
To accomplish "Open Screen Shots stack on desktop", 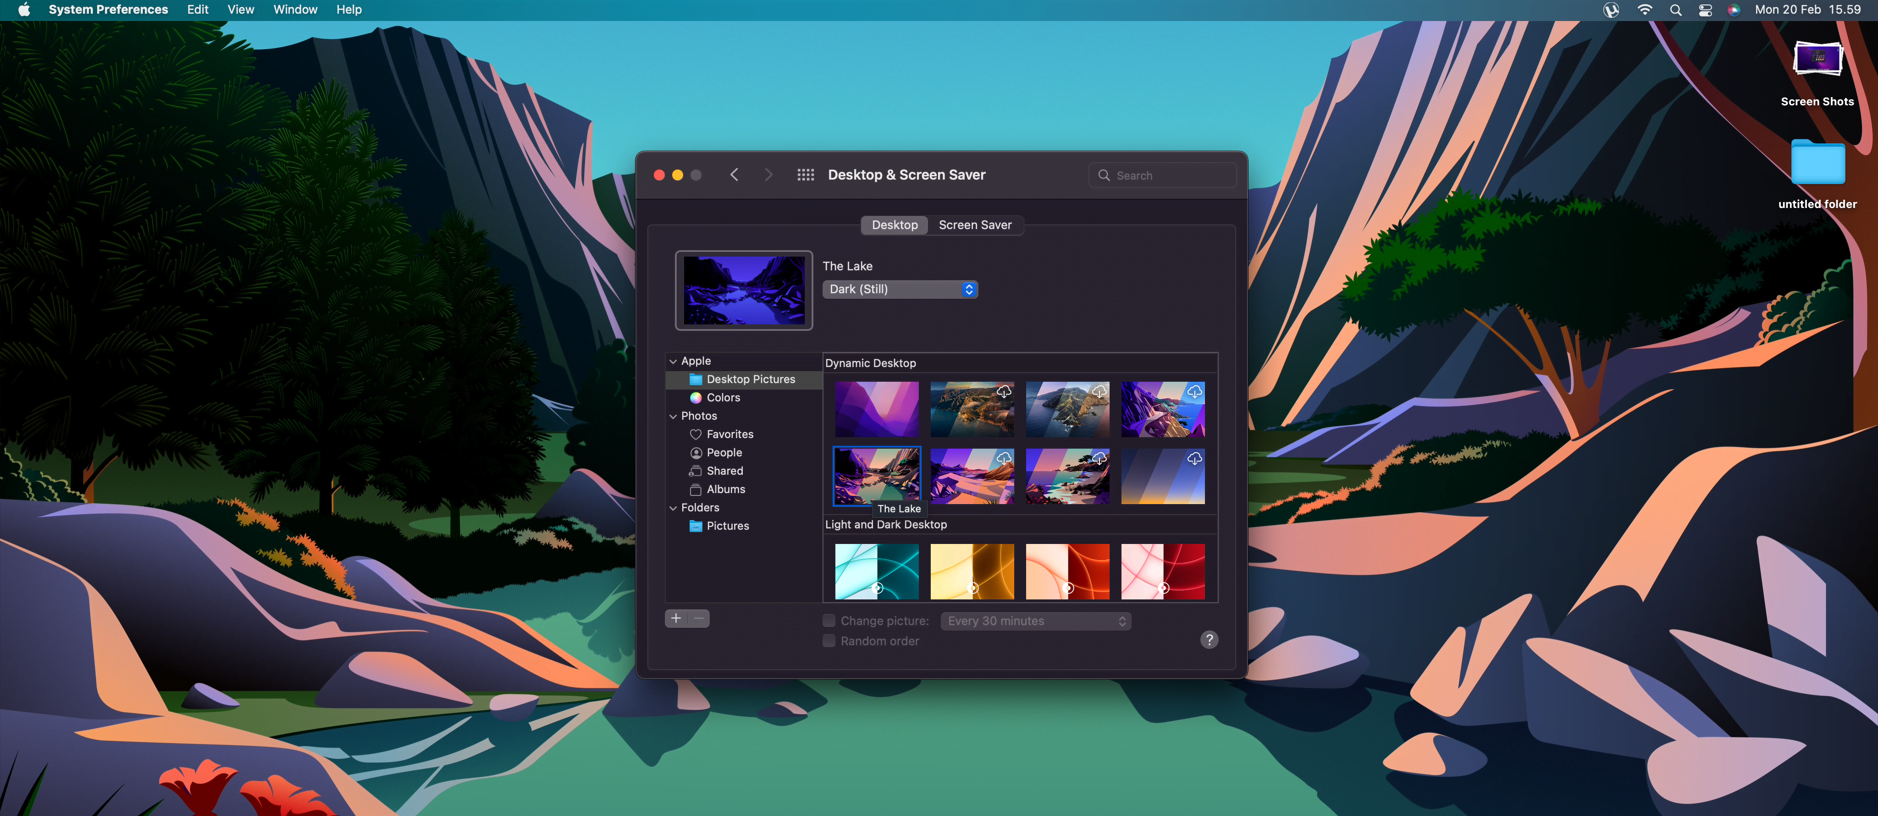I will click(1817, 72).
